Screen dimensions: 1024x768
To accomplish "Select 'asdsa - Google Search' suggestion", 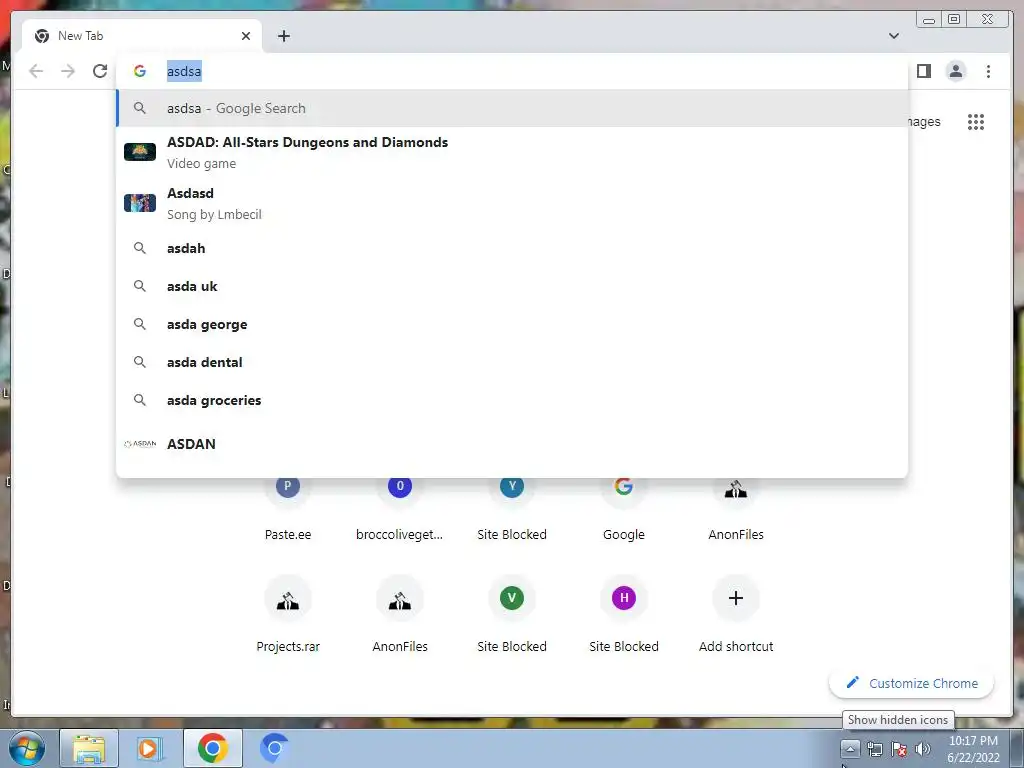I will point(512,108).
